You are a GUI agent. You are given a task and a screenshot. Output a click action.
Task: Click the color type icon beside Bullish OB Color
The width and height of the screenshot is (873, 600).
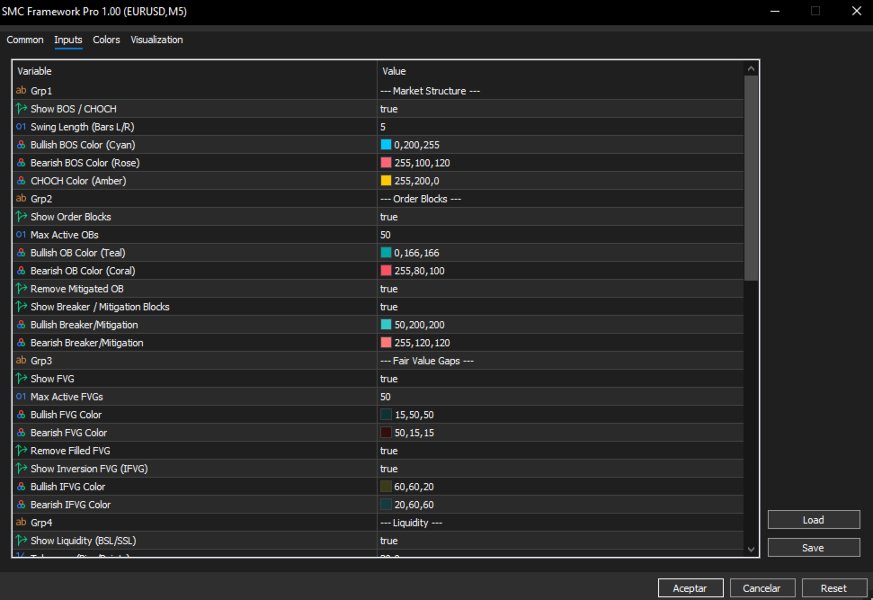21,253
